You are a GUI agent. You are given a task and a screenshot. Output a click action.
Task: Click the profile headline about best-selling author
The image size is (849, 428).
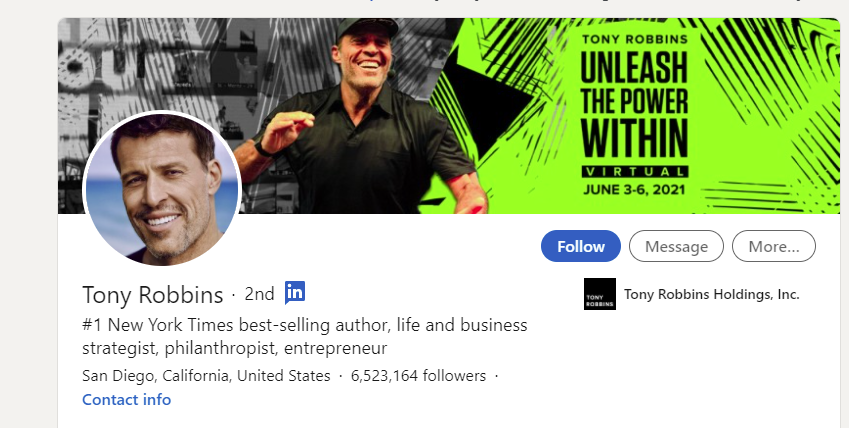pos(305,337)
